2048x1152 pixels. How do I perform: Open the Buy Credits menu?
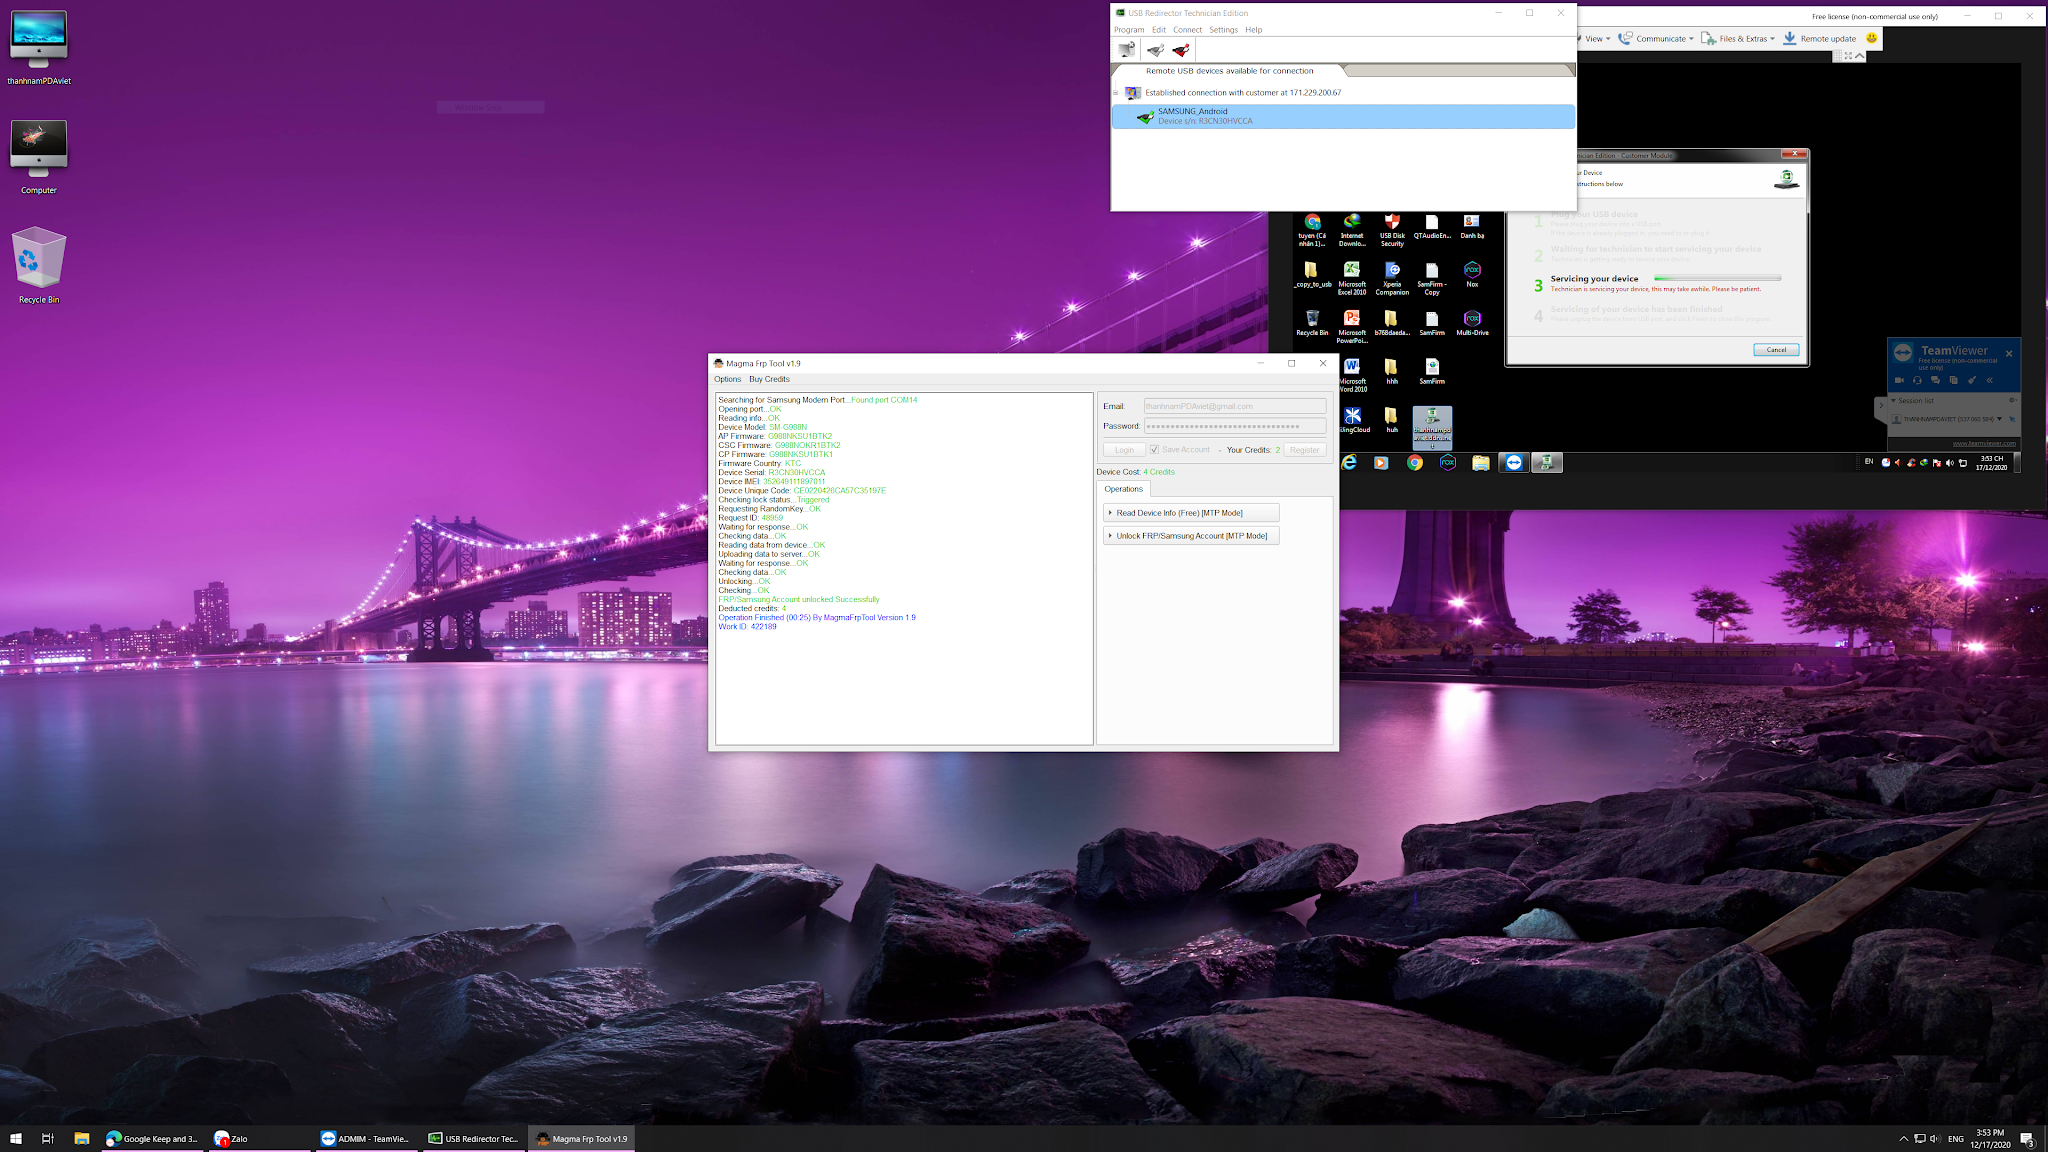click(769, 379)
